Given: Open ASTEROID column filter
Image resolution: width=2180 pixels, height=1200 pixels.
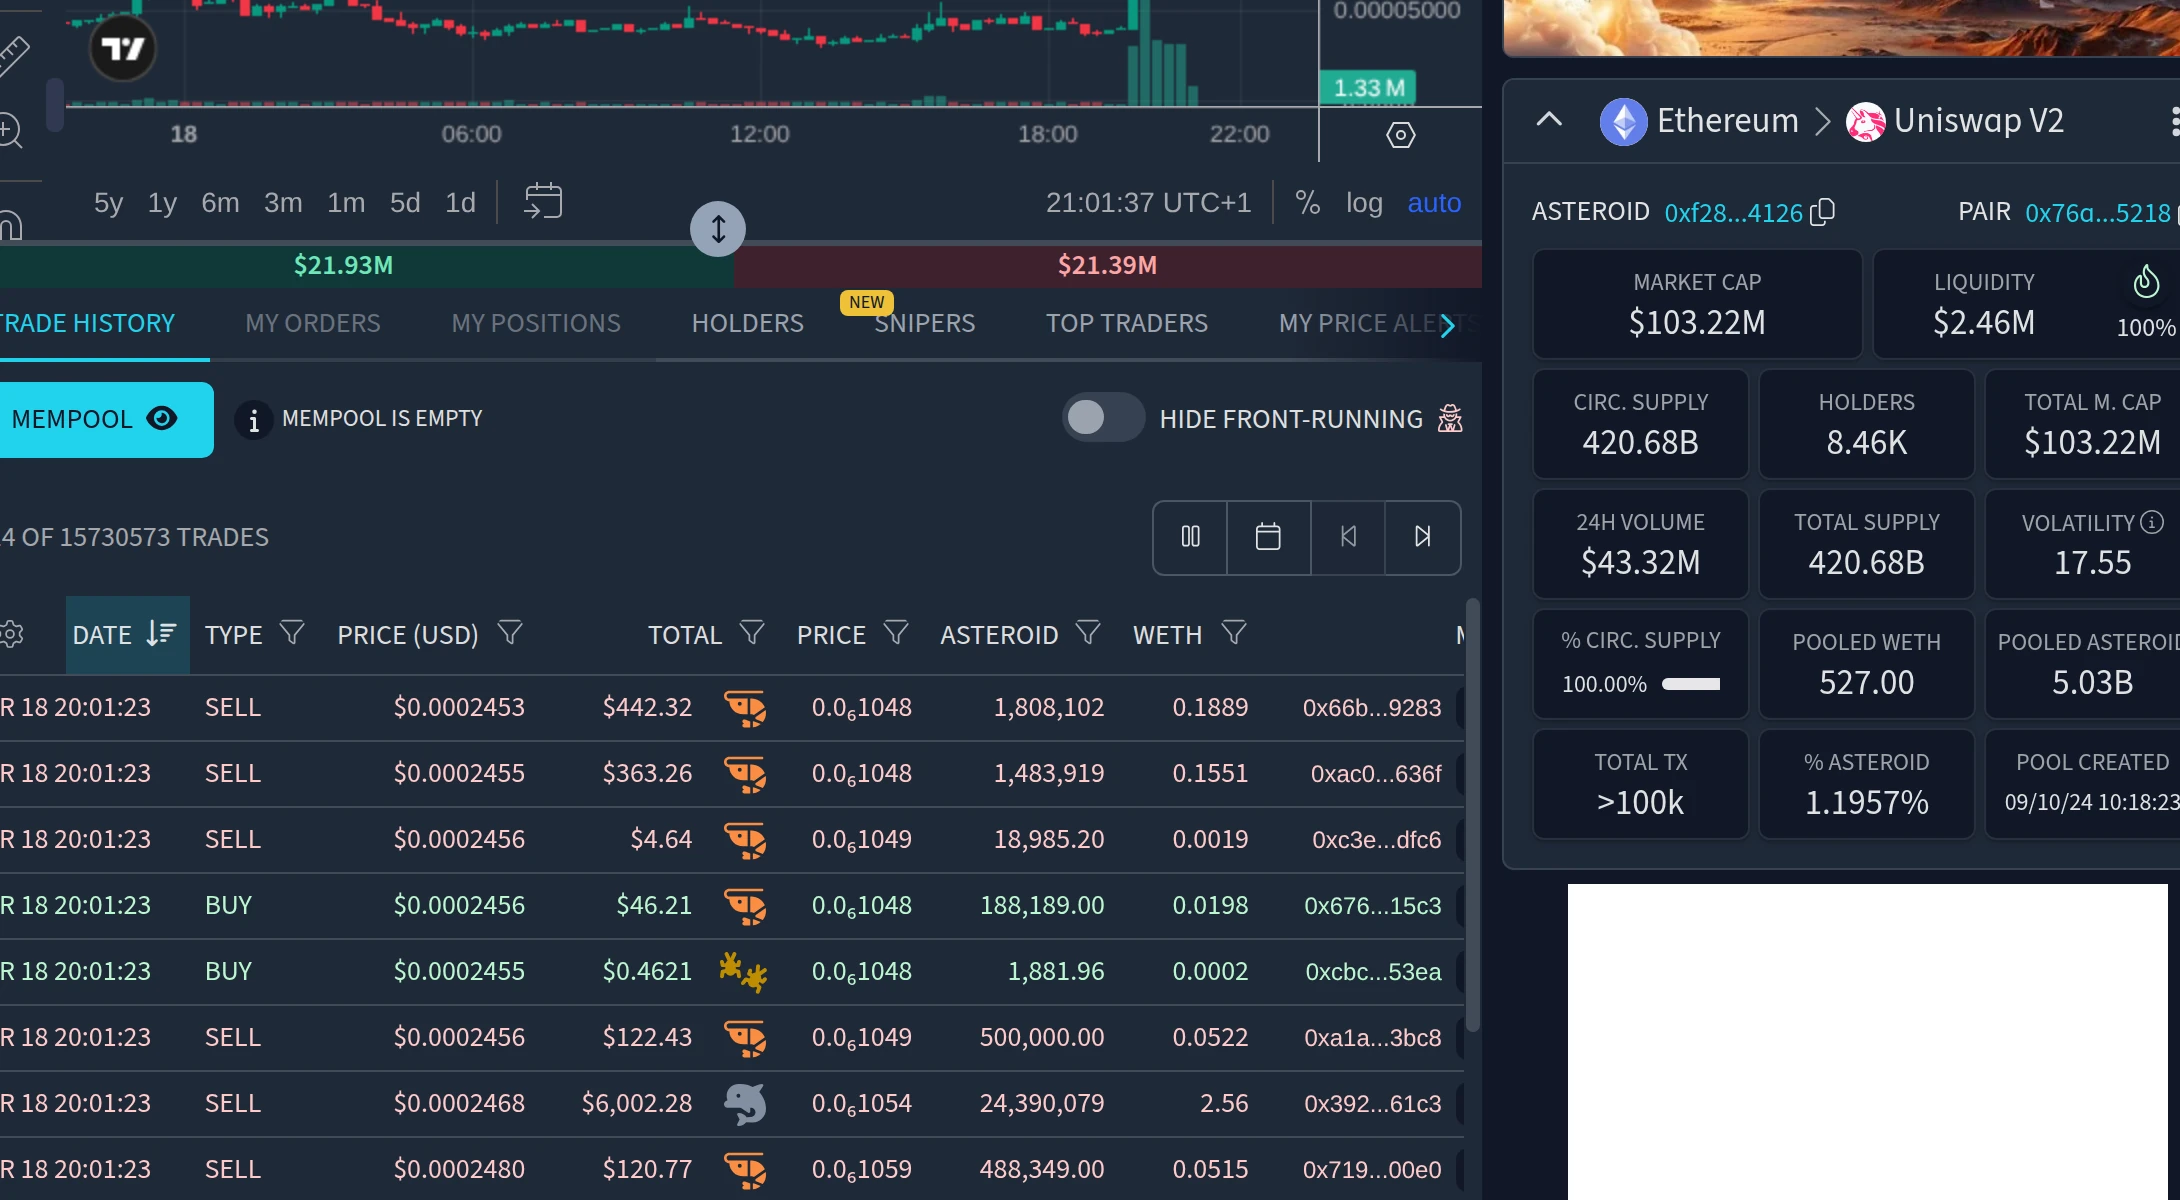Looking at the screenshot, I should (1088, 633).
